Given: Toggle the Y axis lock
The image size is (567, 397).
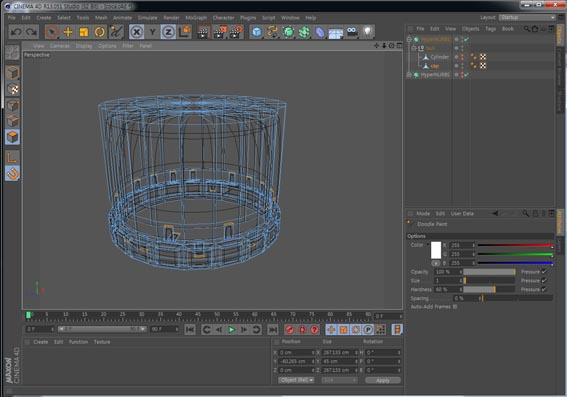Looking at the screenshot, I should click(x=152, y=32).
